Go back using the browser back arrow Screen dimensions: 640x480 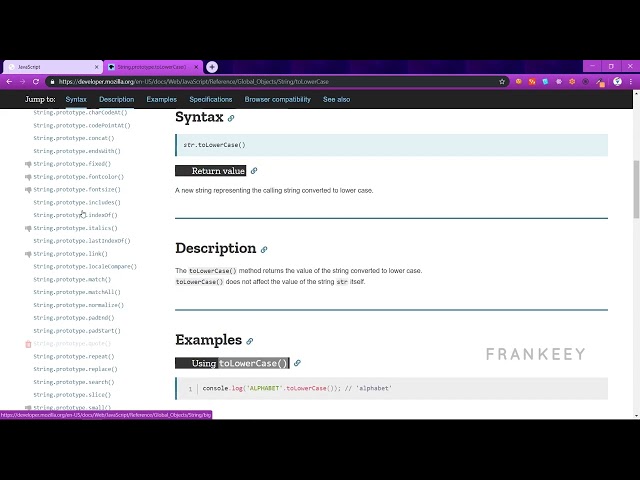coord(9,82)
